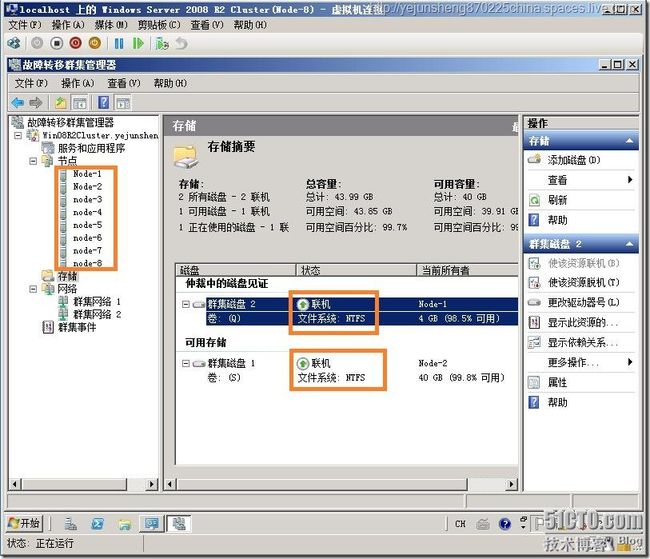Click the red Shut Down VM button

click(x=75, y=43)
